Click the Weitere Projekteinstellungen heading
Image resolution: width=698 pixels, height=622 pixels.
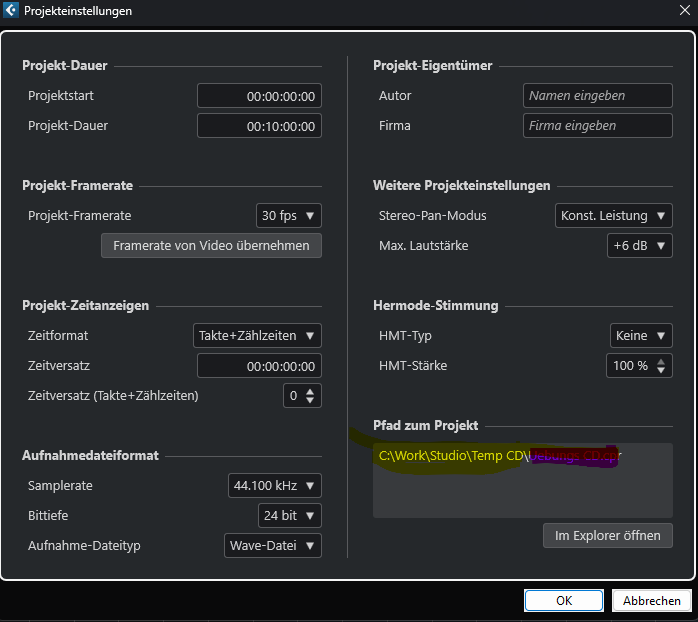click(462, 185)
